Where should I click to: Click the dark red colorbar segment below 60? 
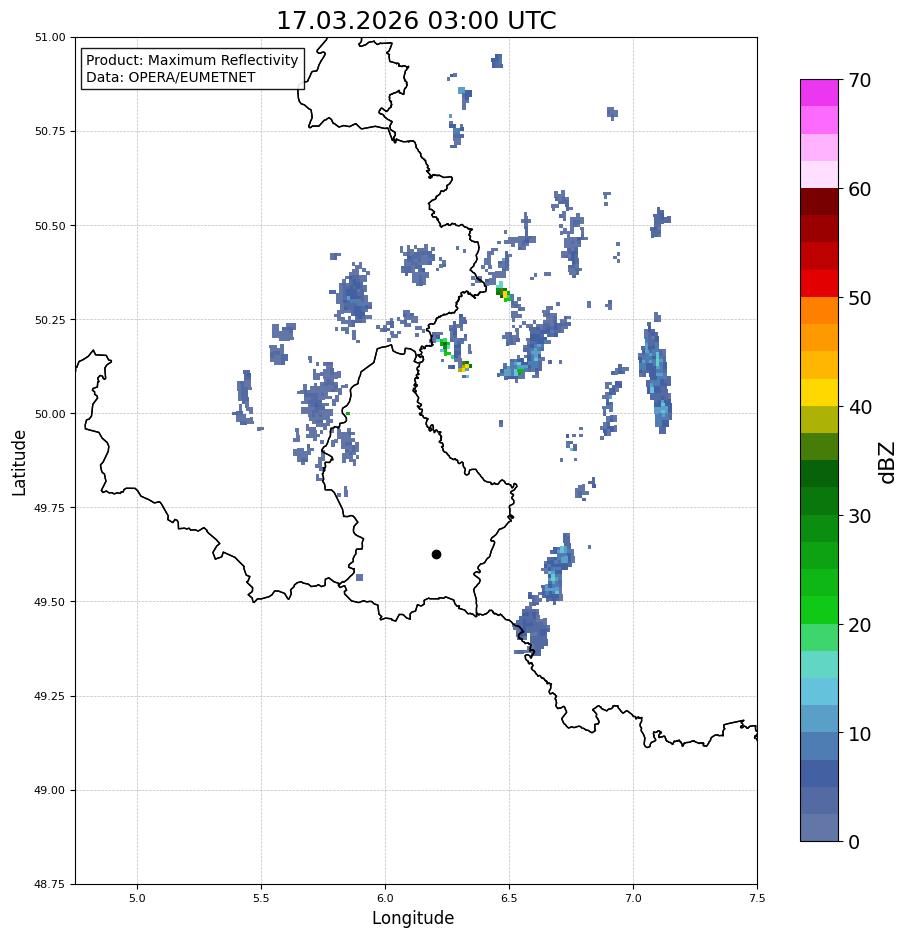(820, 201)
